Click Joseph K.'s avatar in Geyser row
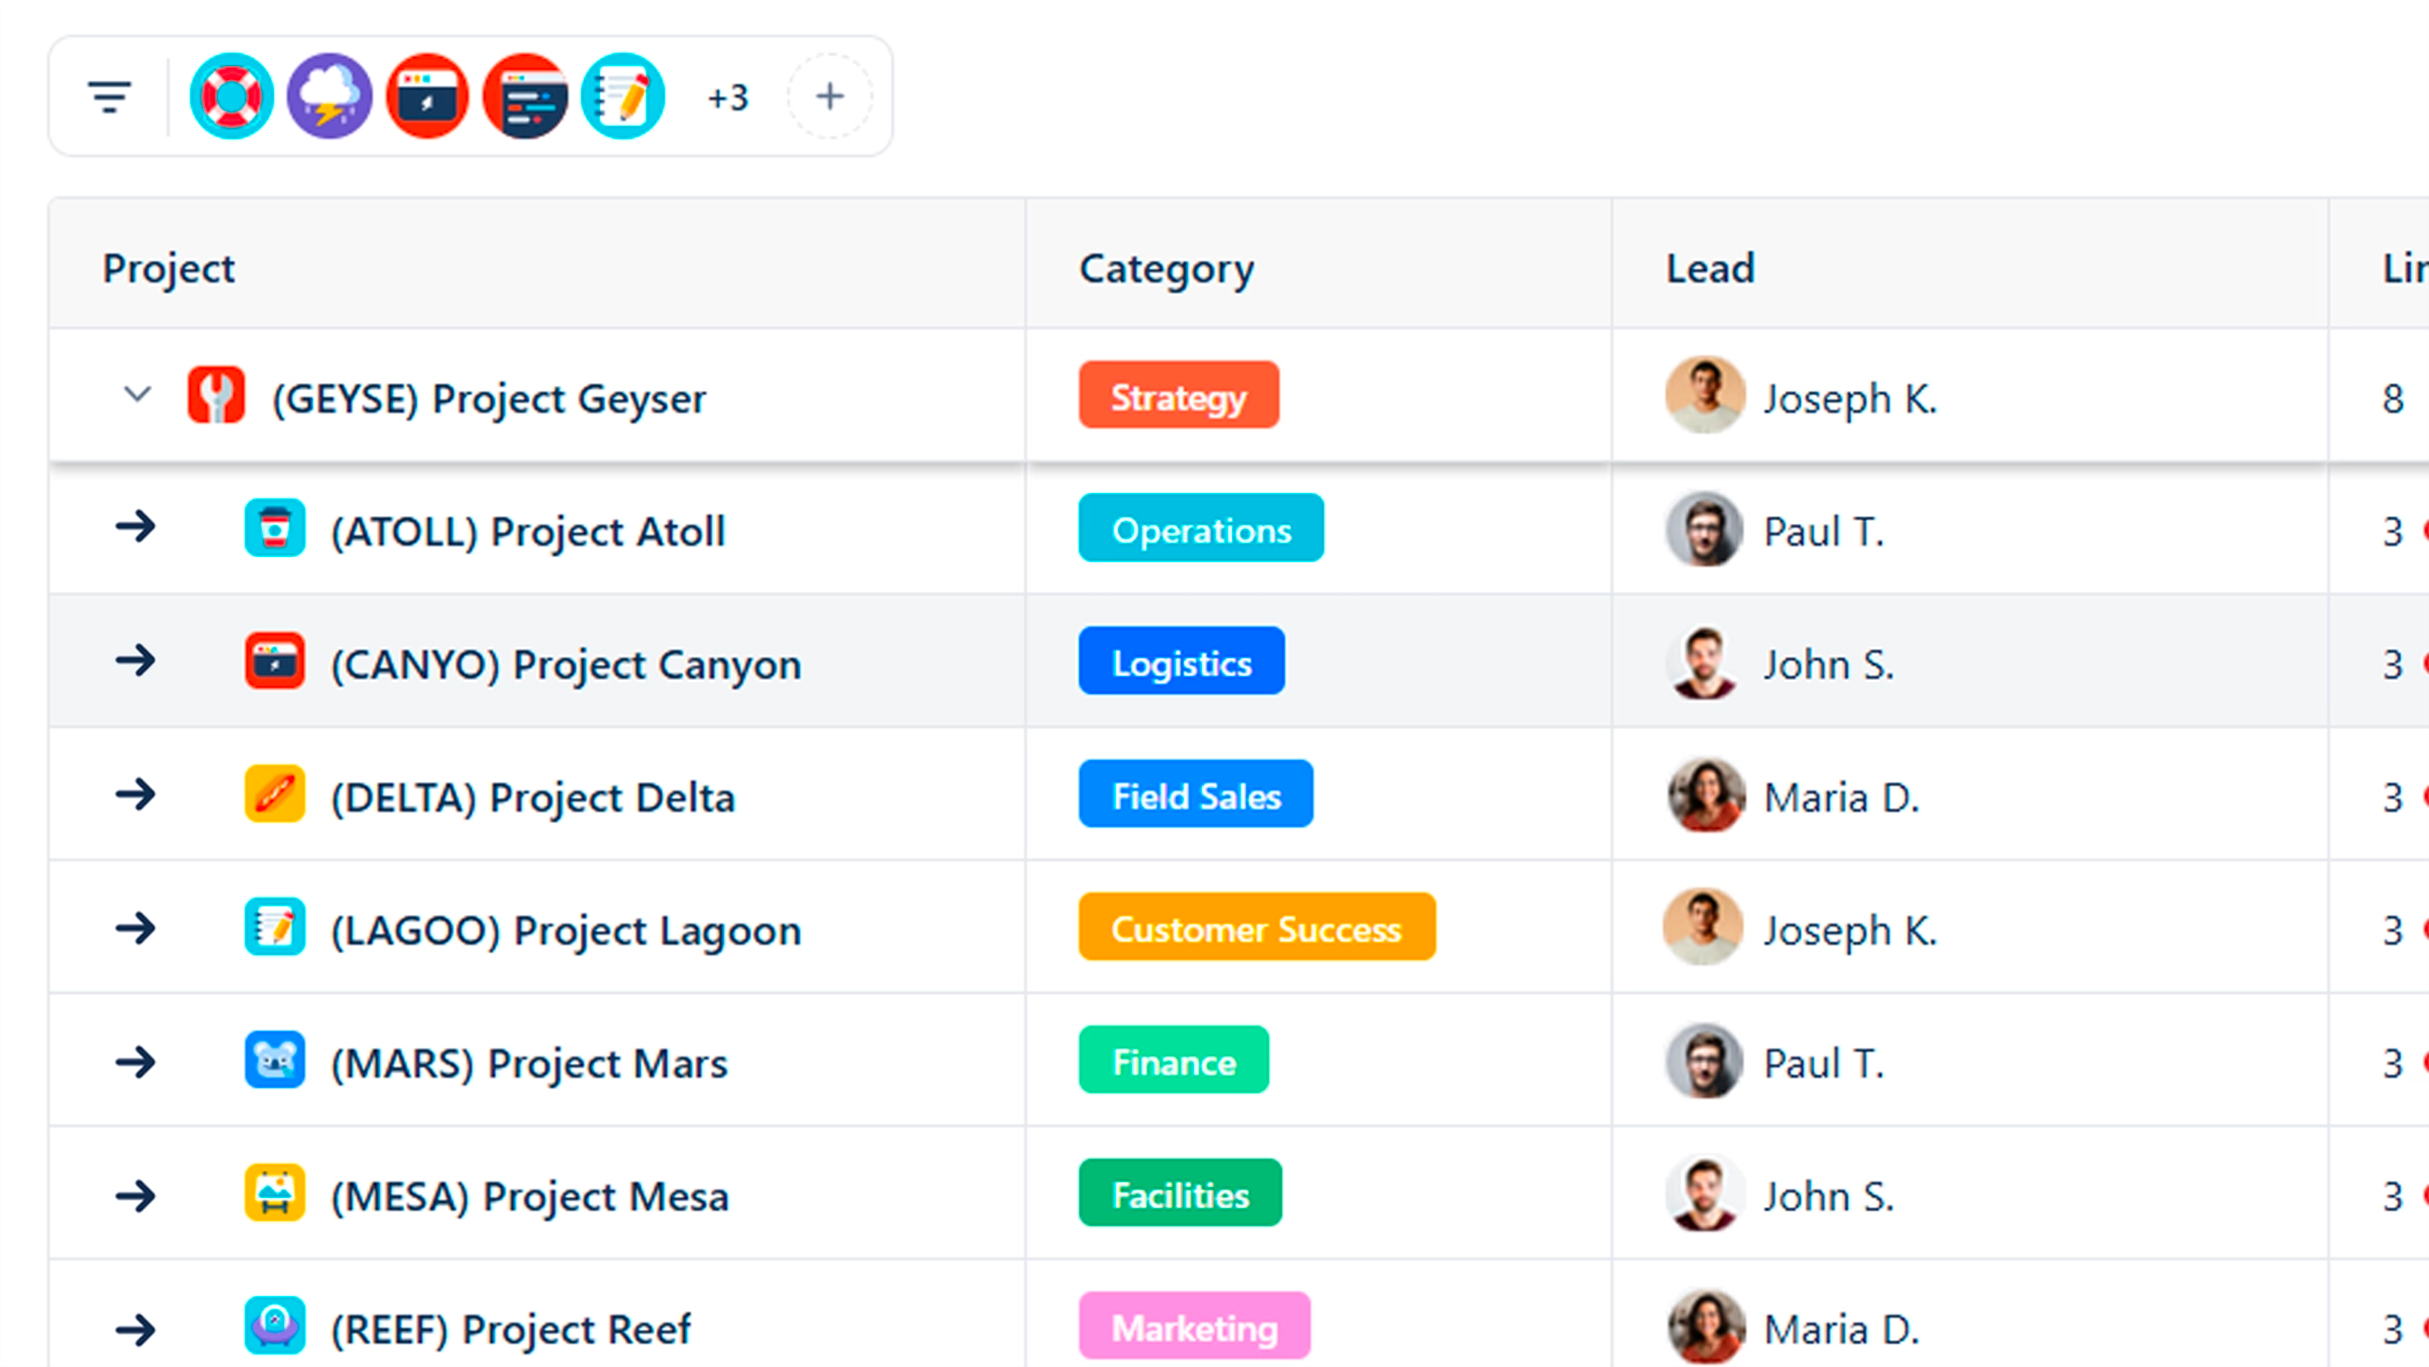Viewport: 2429px width, 1367px height. 1705,395
